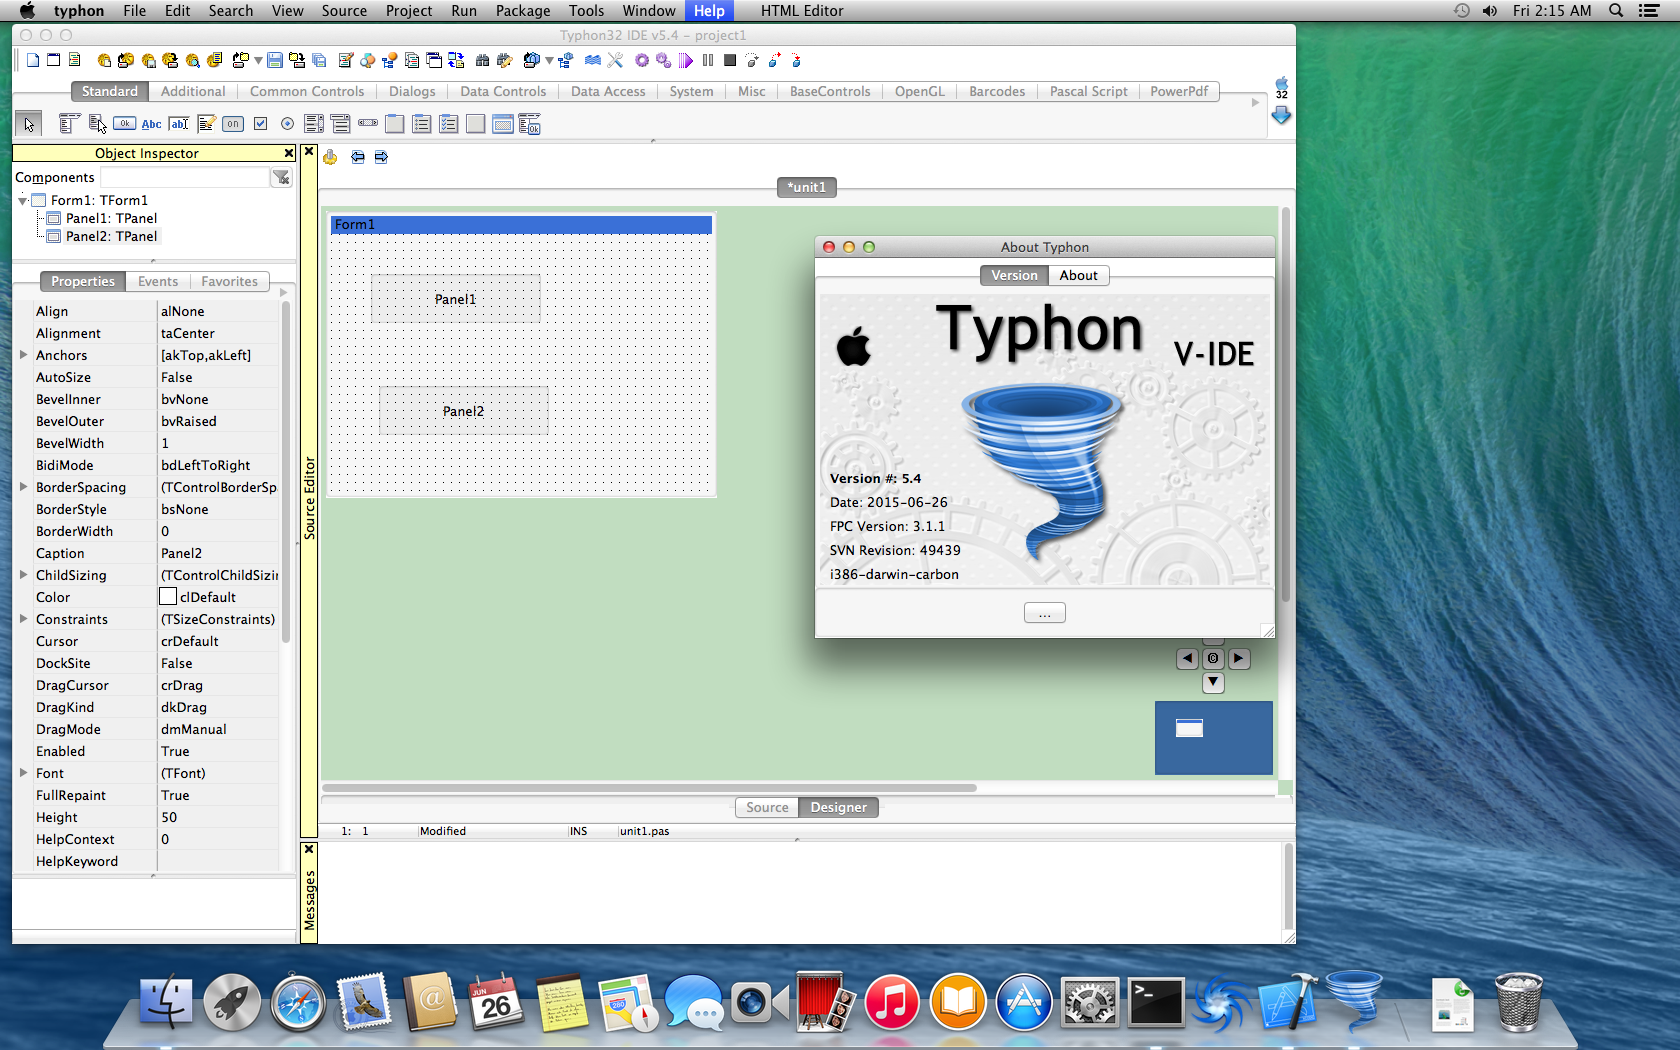Image resolution: width=1680 pixels, height=1050 pixels.
Task: Pick the TPanel component icon
Action: (x=476, y=124)
